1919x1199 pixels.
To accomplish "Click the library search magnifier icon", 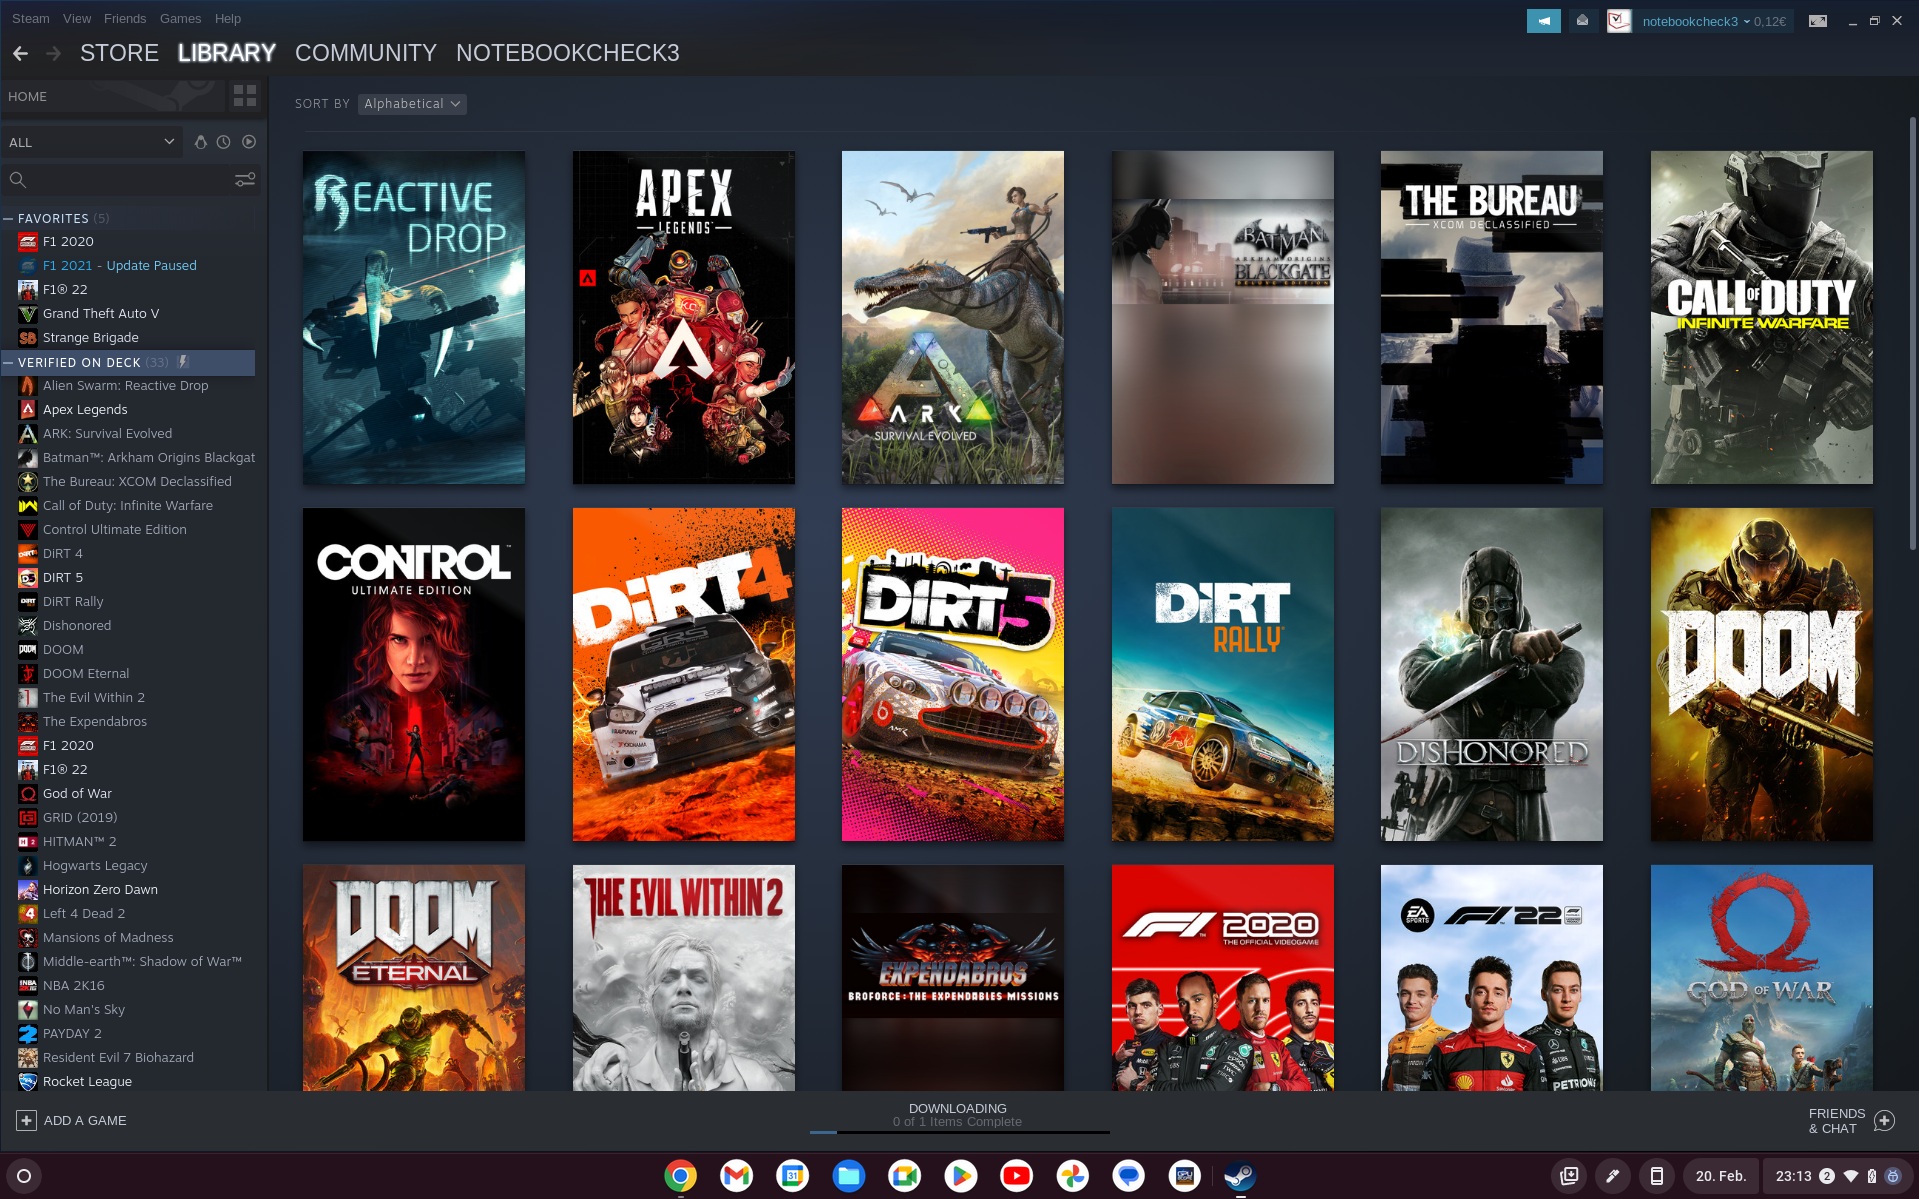I will click(17, 180).
